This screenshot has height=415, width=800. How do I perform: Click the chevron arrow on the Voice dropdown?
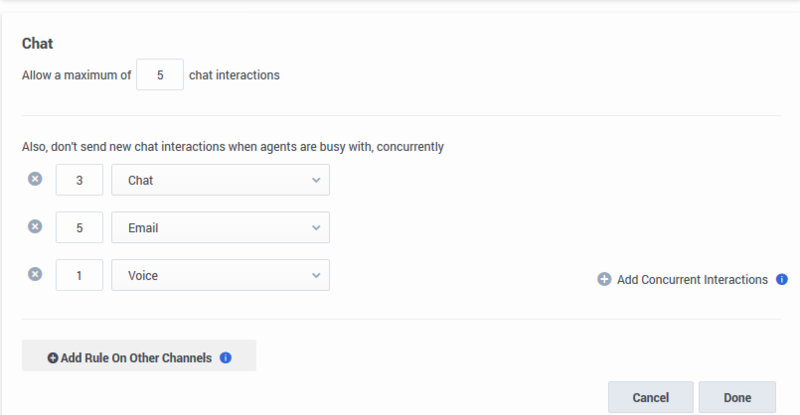point(316,276)
